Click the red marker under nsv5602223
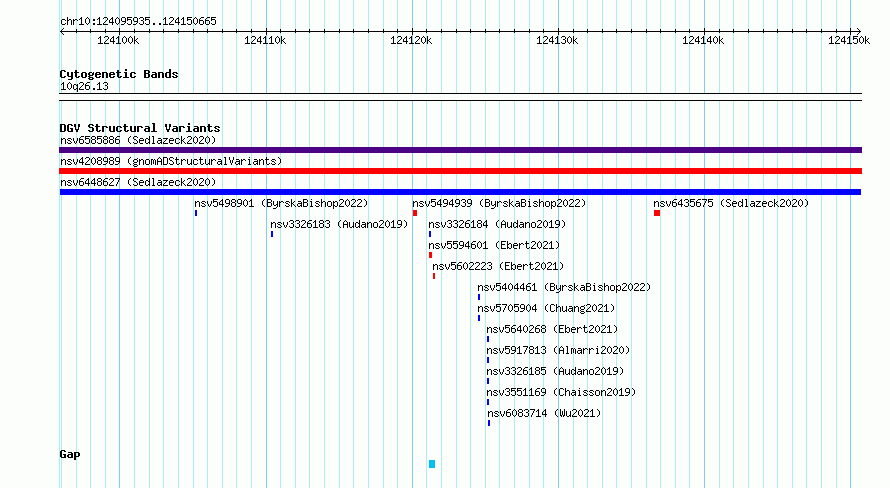 point(434,276)
